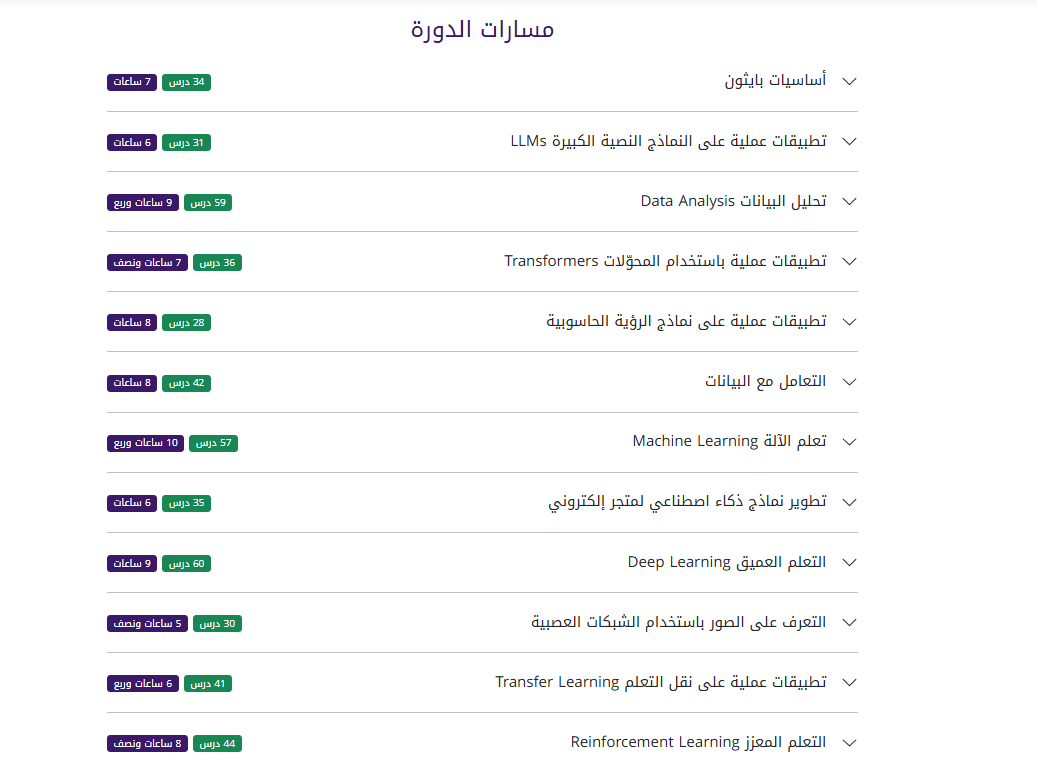This screenshot has width=1037, height=782.
Task: Open the أساسيات بايثون track title
Action: pyautogui.click(x=775, y=81)
